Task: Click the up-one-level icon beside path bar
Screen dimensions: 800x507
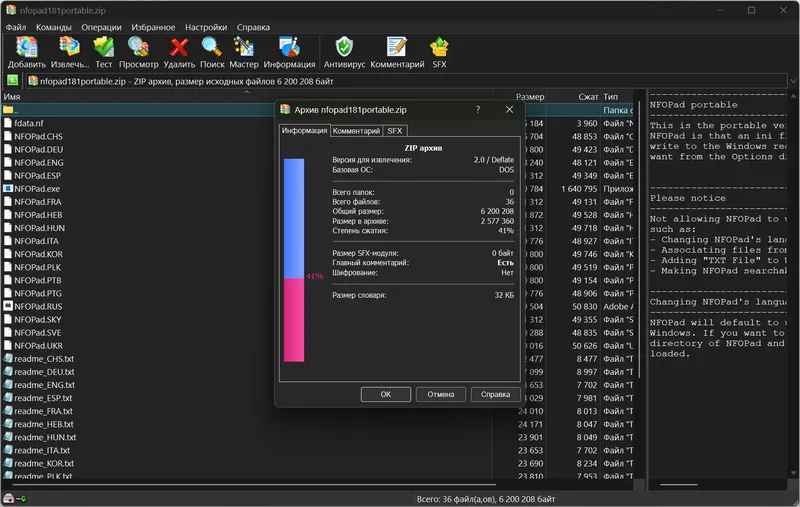Action: (x=12, y=81)
